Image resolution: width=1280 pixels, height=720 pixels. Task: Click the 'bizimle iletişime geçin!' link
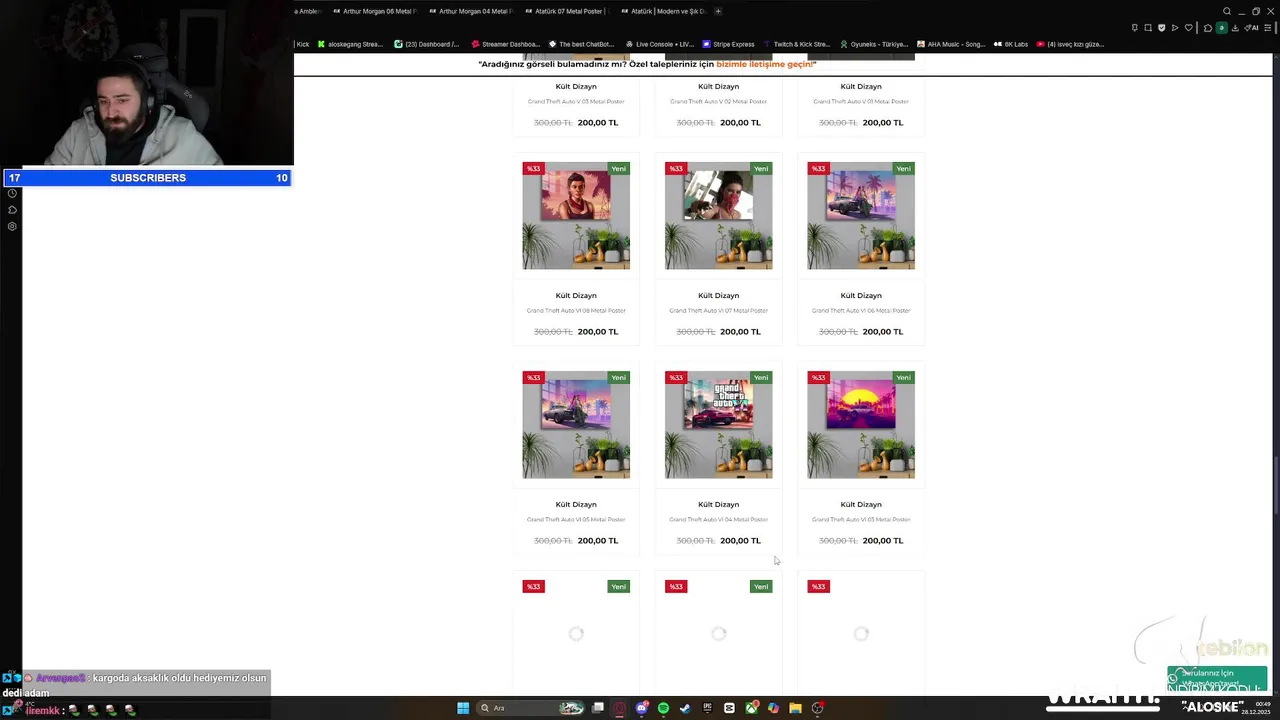pyautogui.click(x=766, y=64)
